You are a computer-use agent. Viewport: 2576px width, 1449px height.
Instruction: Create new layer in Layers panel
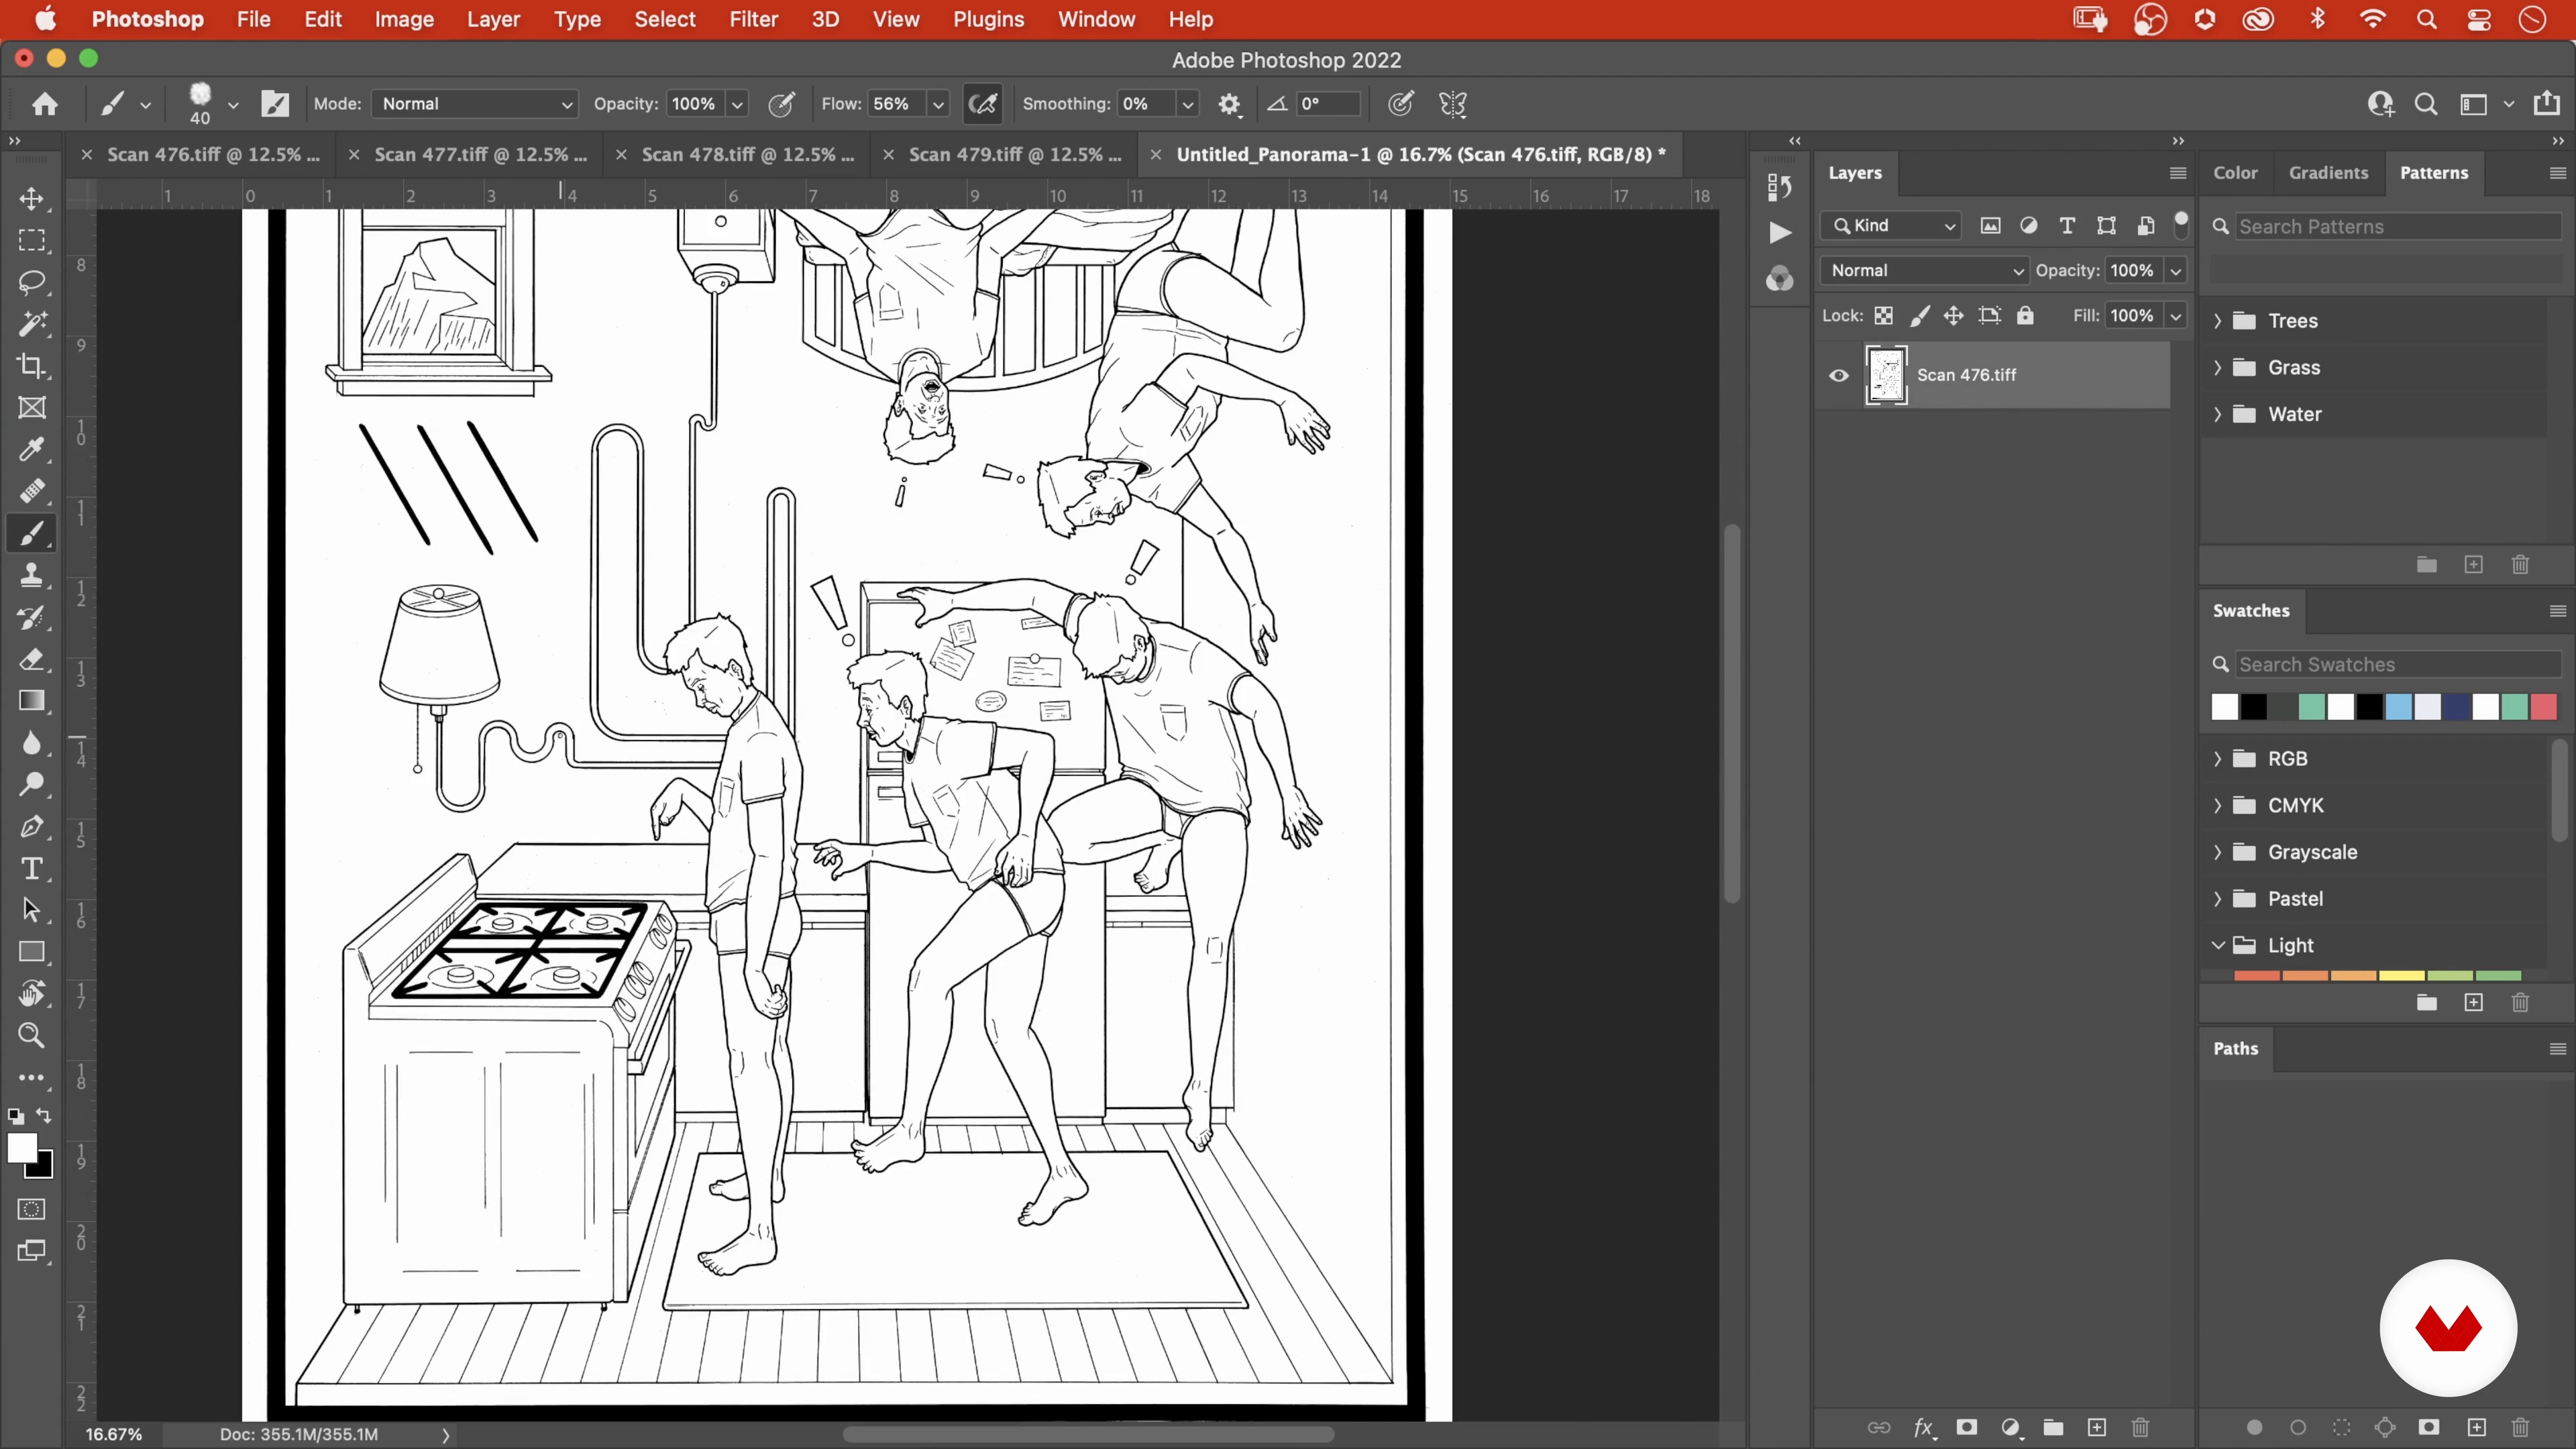(x=2097, y=1427)
